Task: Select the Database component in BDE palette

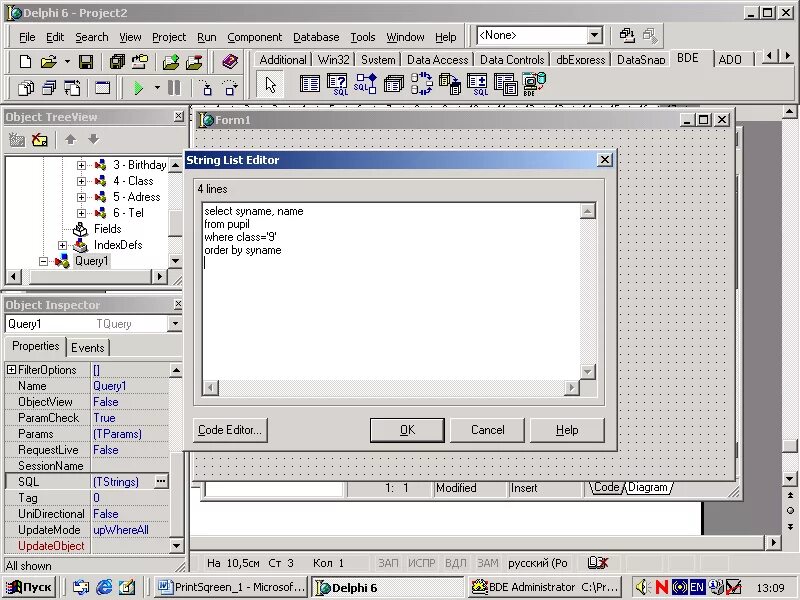Action: point(393,84)
